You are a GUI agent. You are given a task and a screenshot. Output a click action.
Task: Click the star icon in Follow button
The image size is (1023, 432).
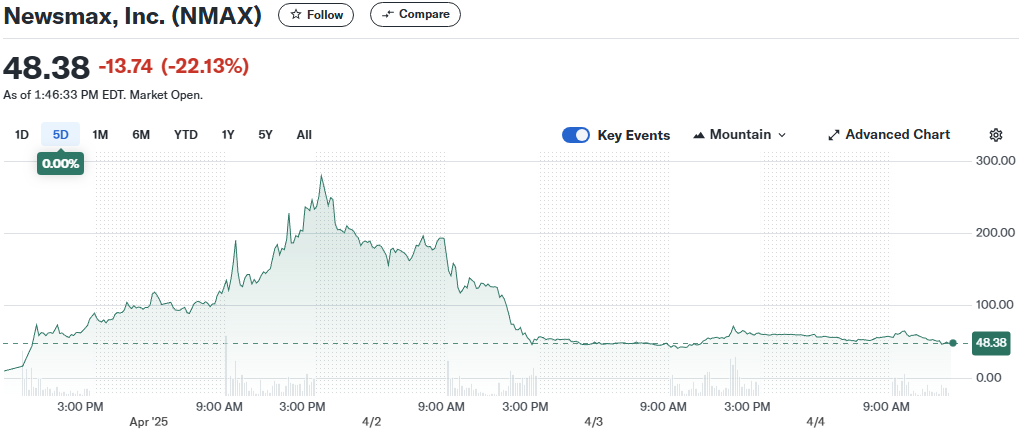click(x=296, y=14)
